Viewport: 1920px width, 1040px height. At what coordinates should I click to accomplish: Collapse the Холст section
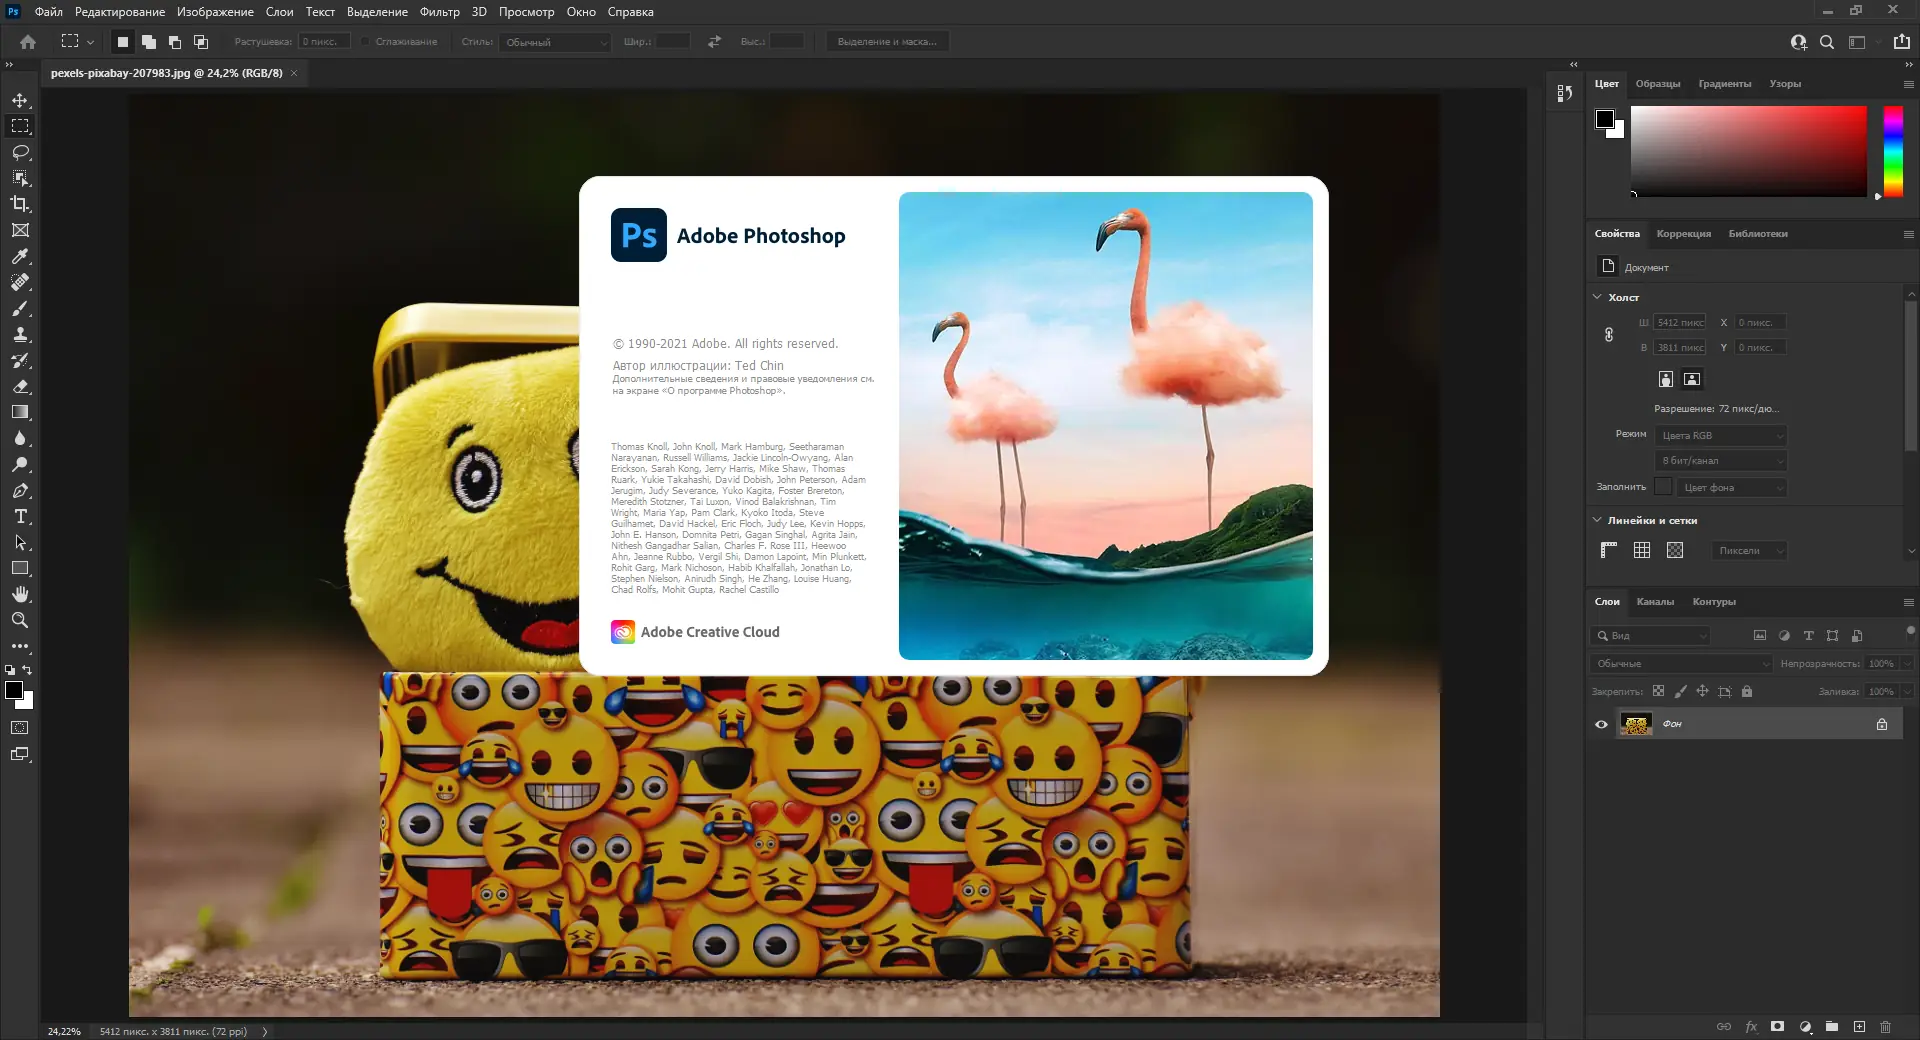[x=1597, y=297]
